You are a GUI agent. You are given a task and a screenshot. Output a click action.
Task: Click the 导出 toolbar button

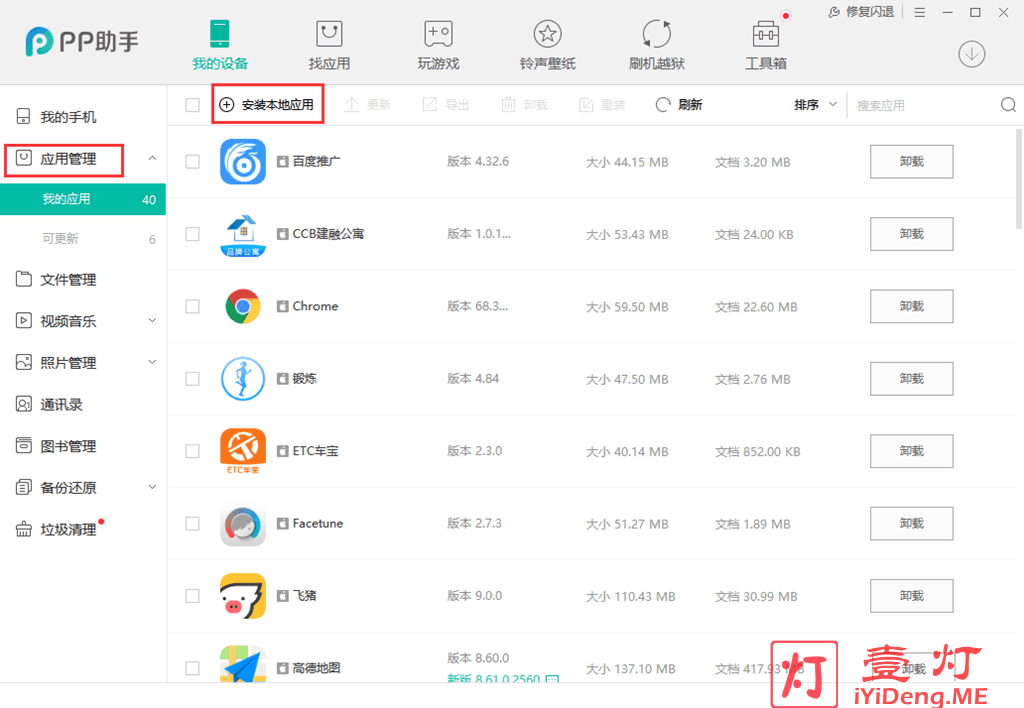point(446,105)
